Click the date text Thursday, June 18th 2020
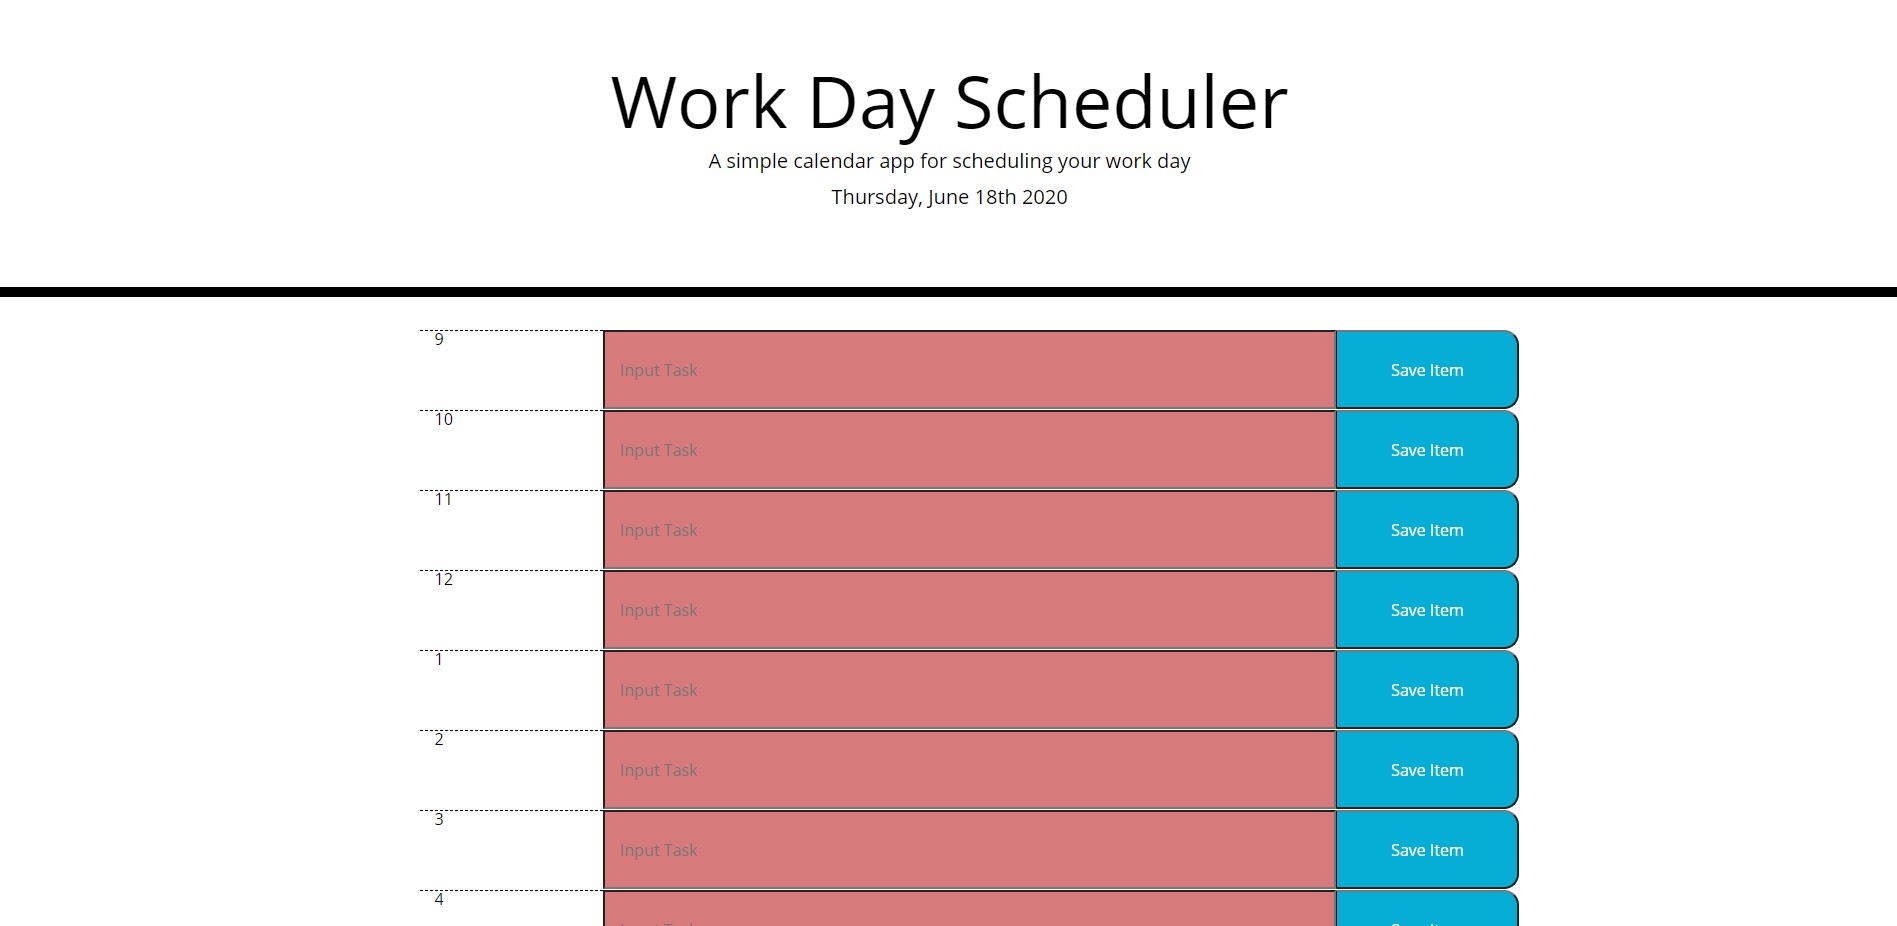Viewport: 1897px width, 926px height. [948, 197]
